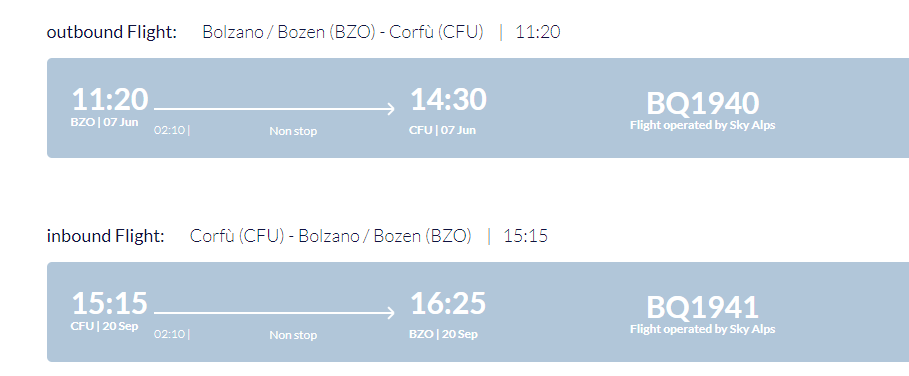This screenshot has height=376, width=909.
Task: Select flight number BQ1941
Action: pyautogui.click(x=703, y=308)
